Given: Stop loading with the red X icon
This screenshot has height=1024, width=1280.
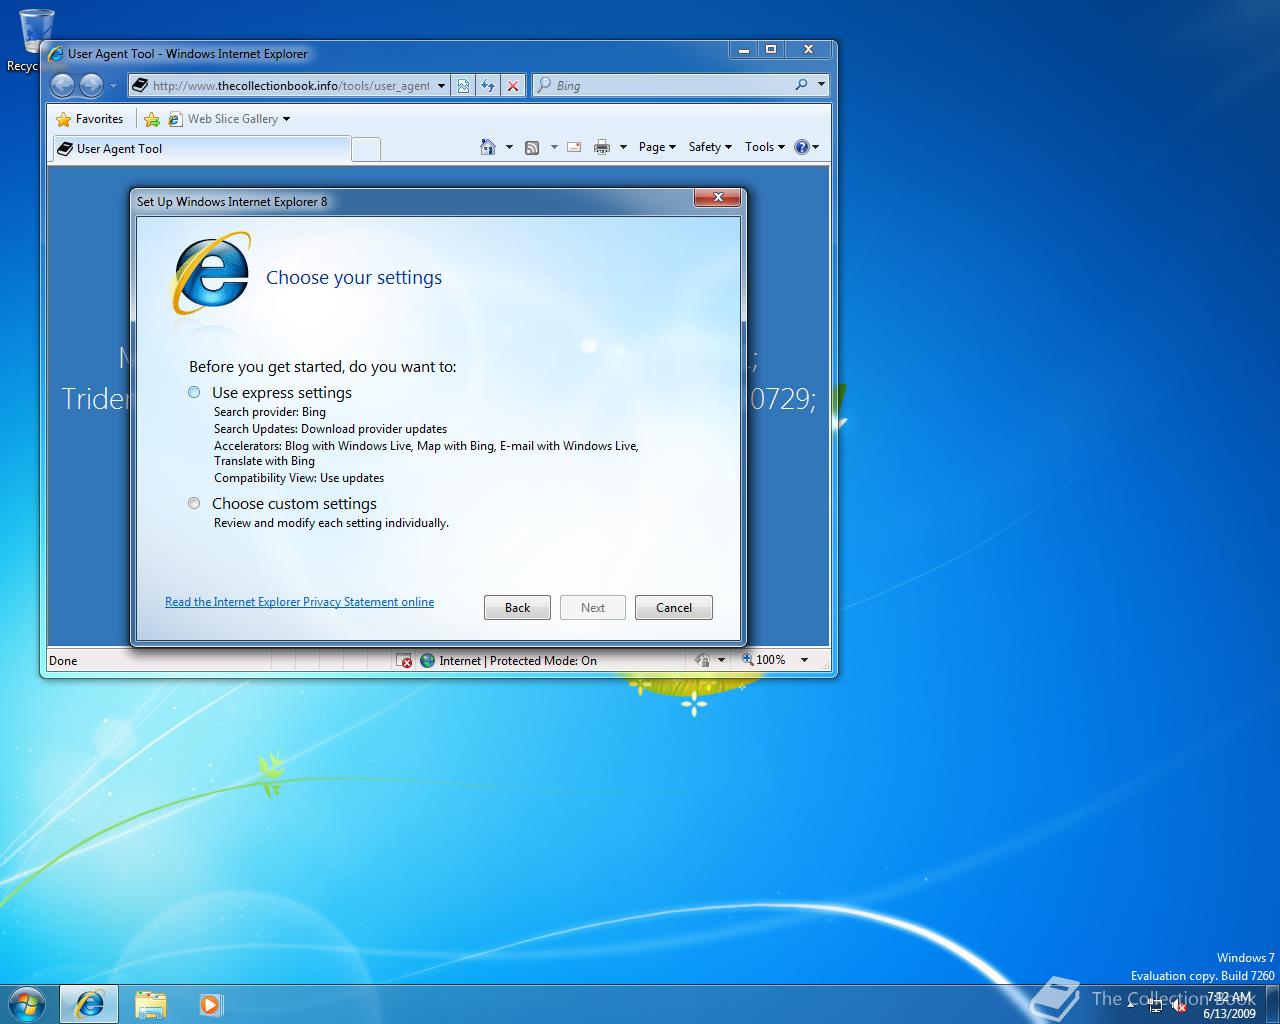Looking at the screenshot, I should point(513,86).
